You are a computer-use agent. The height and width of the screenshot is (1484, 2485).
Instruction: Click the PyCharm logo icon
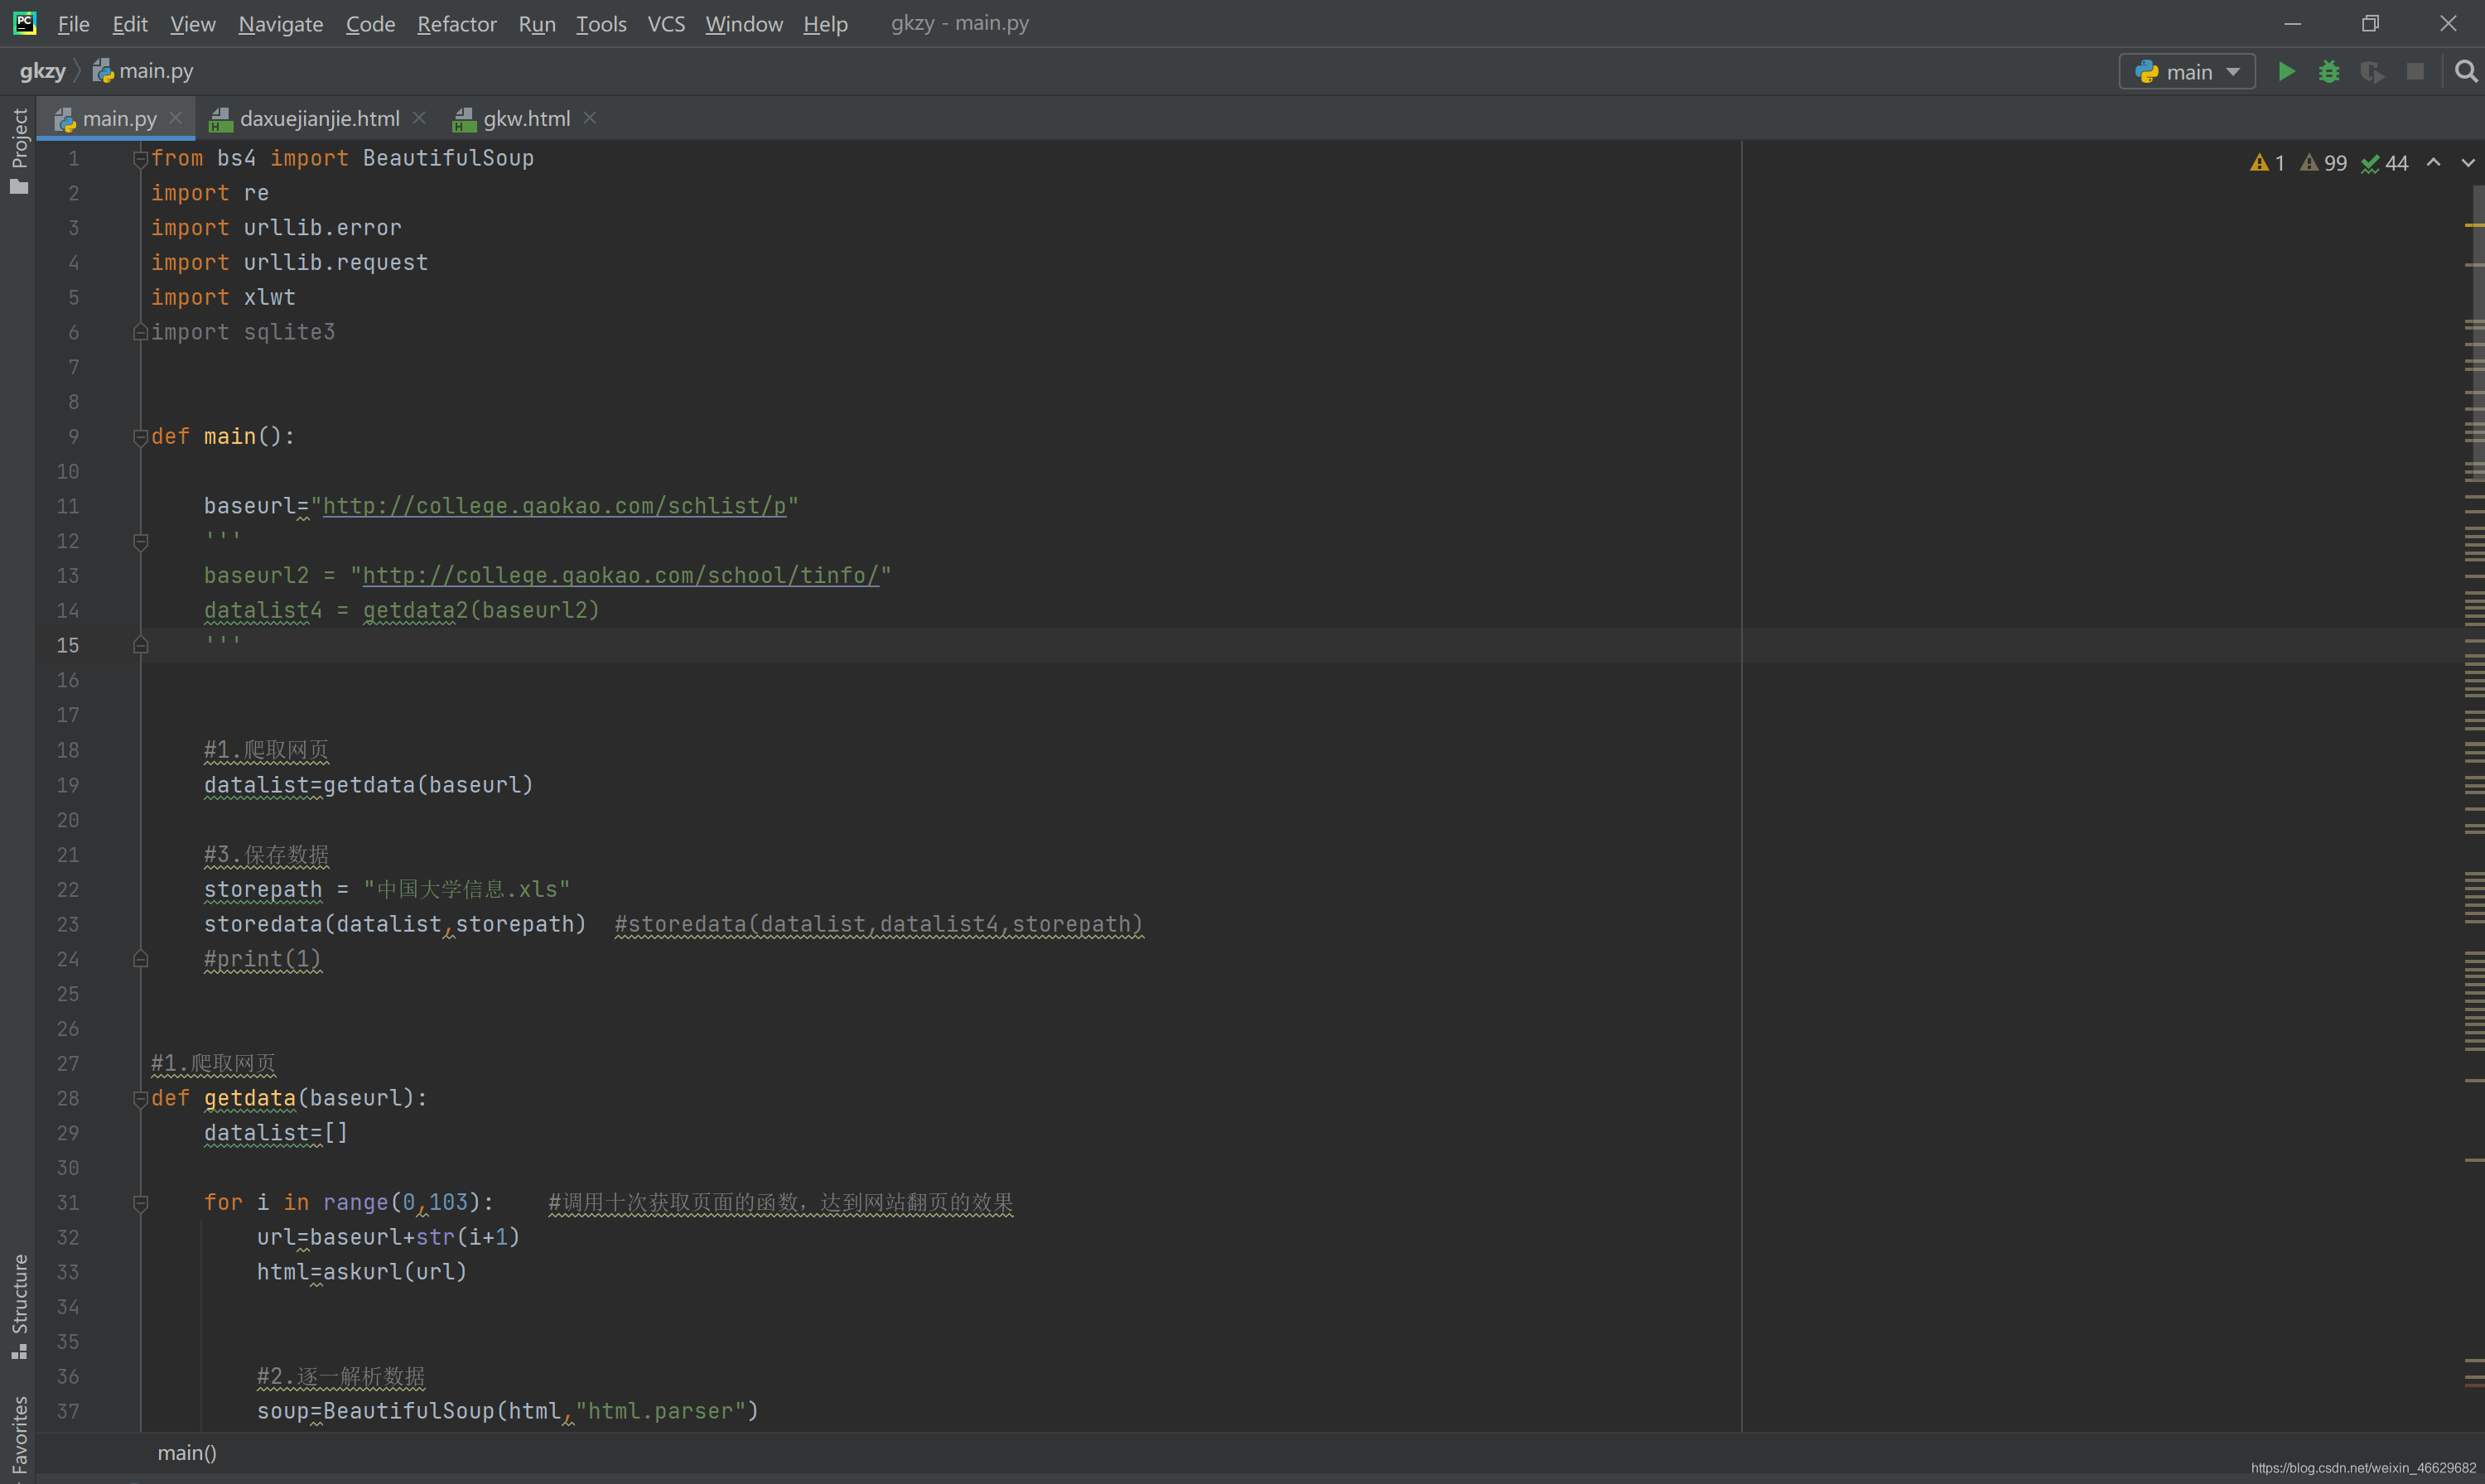[25, 23]
